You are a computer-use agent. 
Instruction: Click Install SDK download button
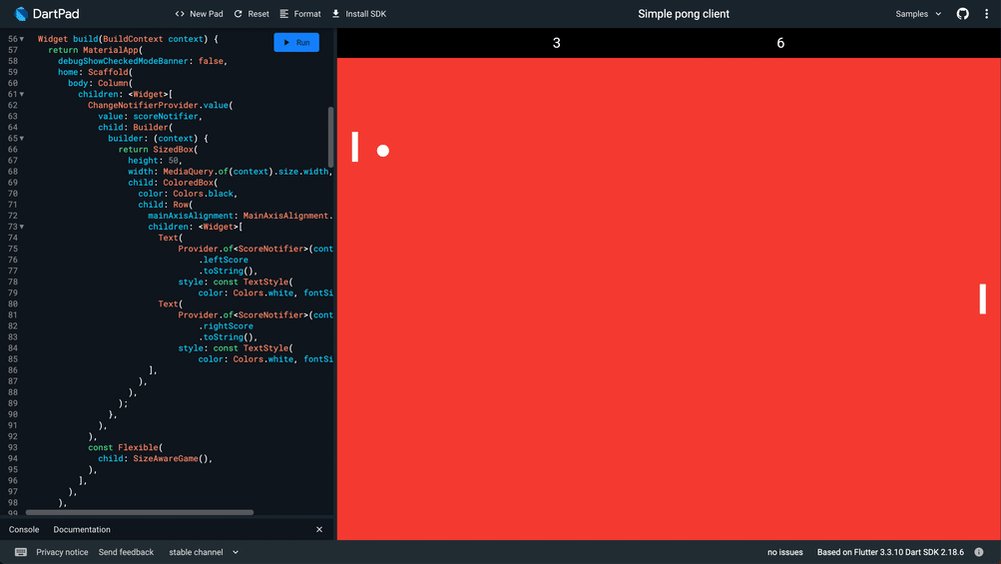359,13
